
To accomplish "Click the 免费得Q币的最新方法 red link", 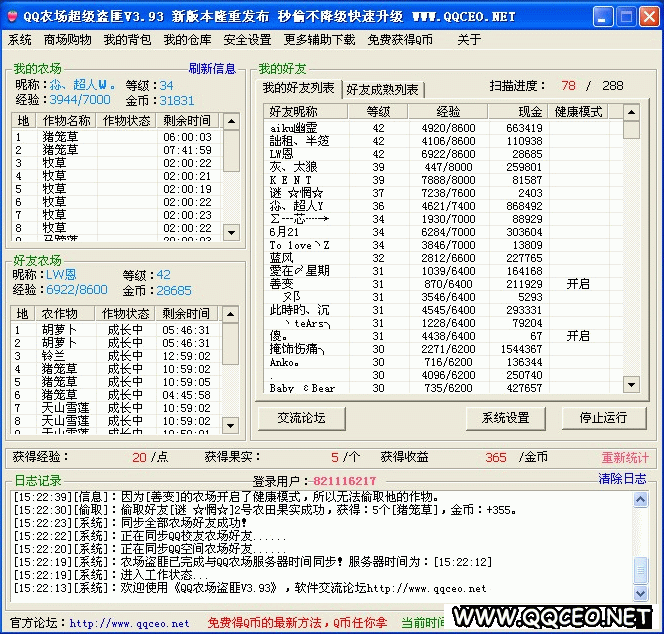I will point(297,623).
